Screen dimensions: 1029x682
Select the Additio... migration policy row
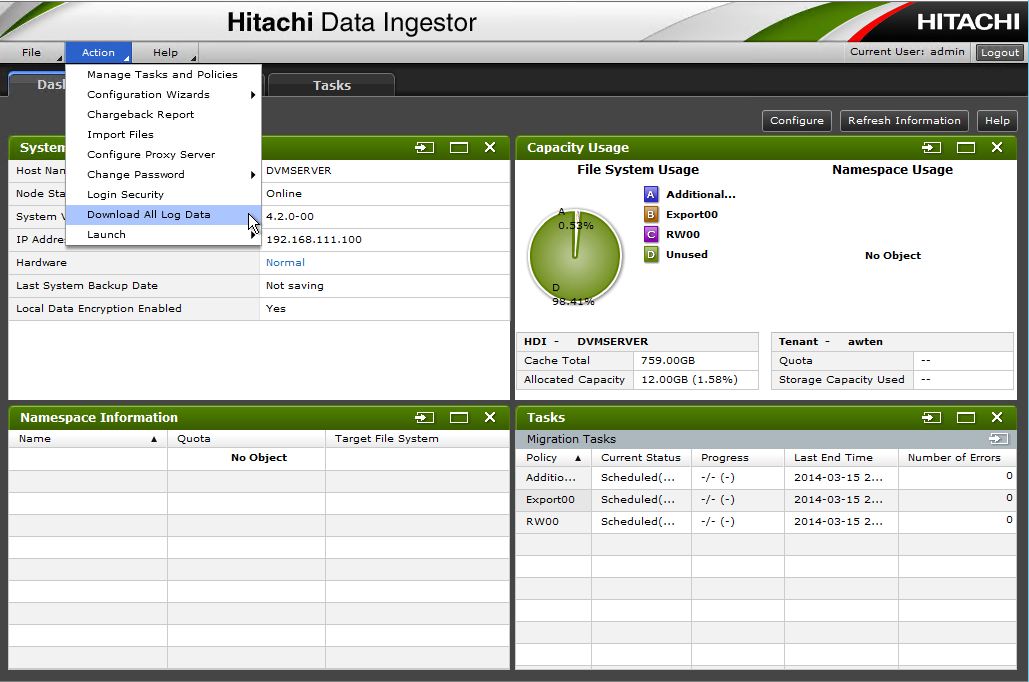point(766,478)
